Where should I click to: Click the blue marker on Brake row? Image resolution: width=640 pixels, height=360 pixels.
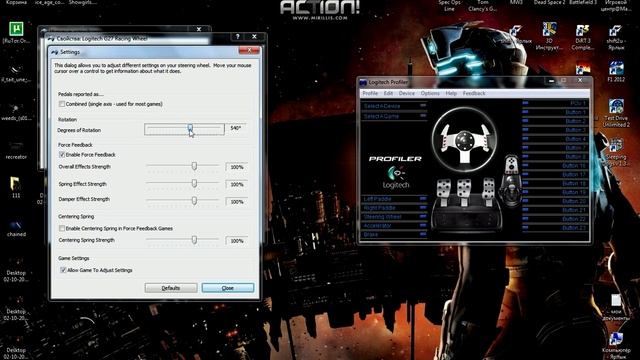(x=423, y=234)
